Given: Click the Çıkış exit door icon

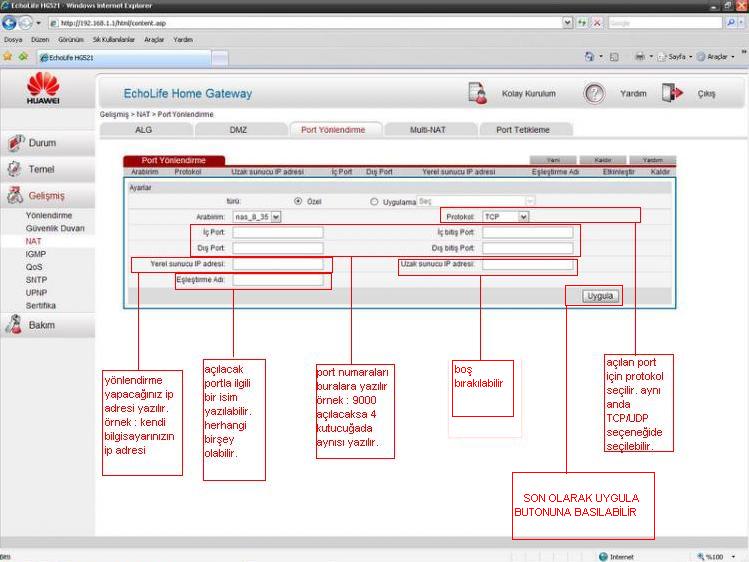Looking at the screenshot, I should point(672,93).
